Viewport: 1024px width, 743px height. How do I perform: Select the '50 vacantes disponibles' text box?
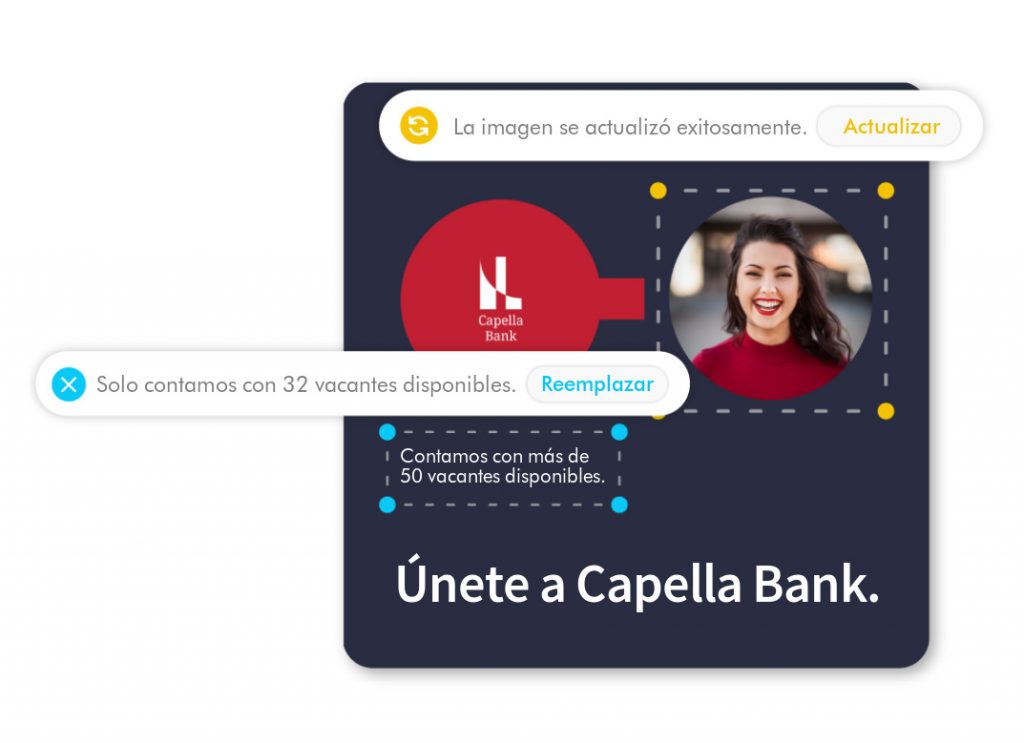(x=503, y=466)
